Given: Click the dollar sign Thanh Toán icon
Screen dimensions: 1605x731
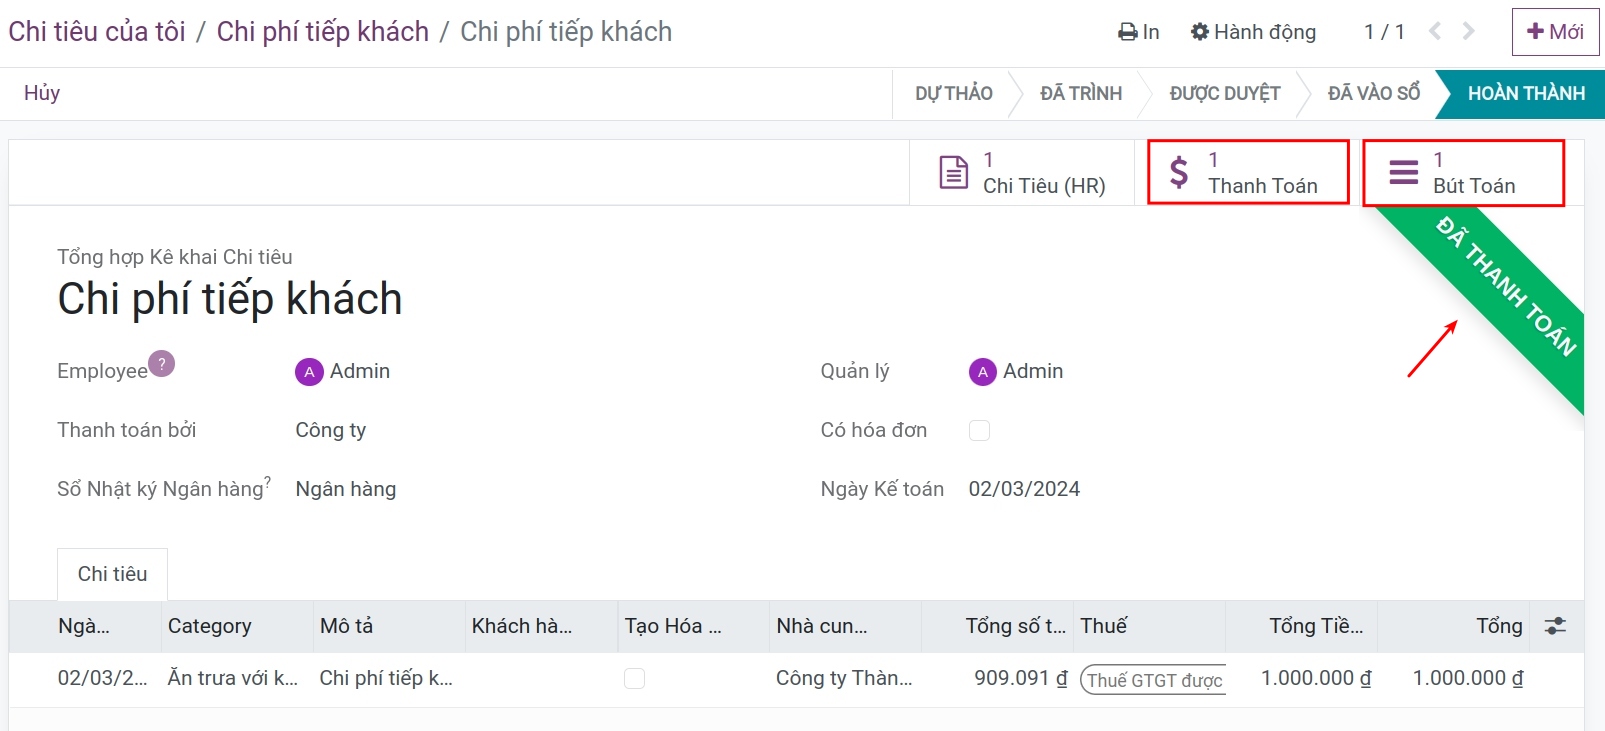Looking at the screenshot, I should [x=1179, y=172].
